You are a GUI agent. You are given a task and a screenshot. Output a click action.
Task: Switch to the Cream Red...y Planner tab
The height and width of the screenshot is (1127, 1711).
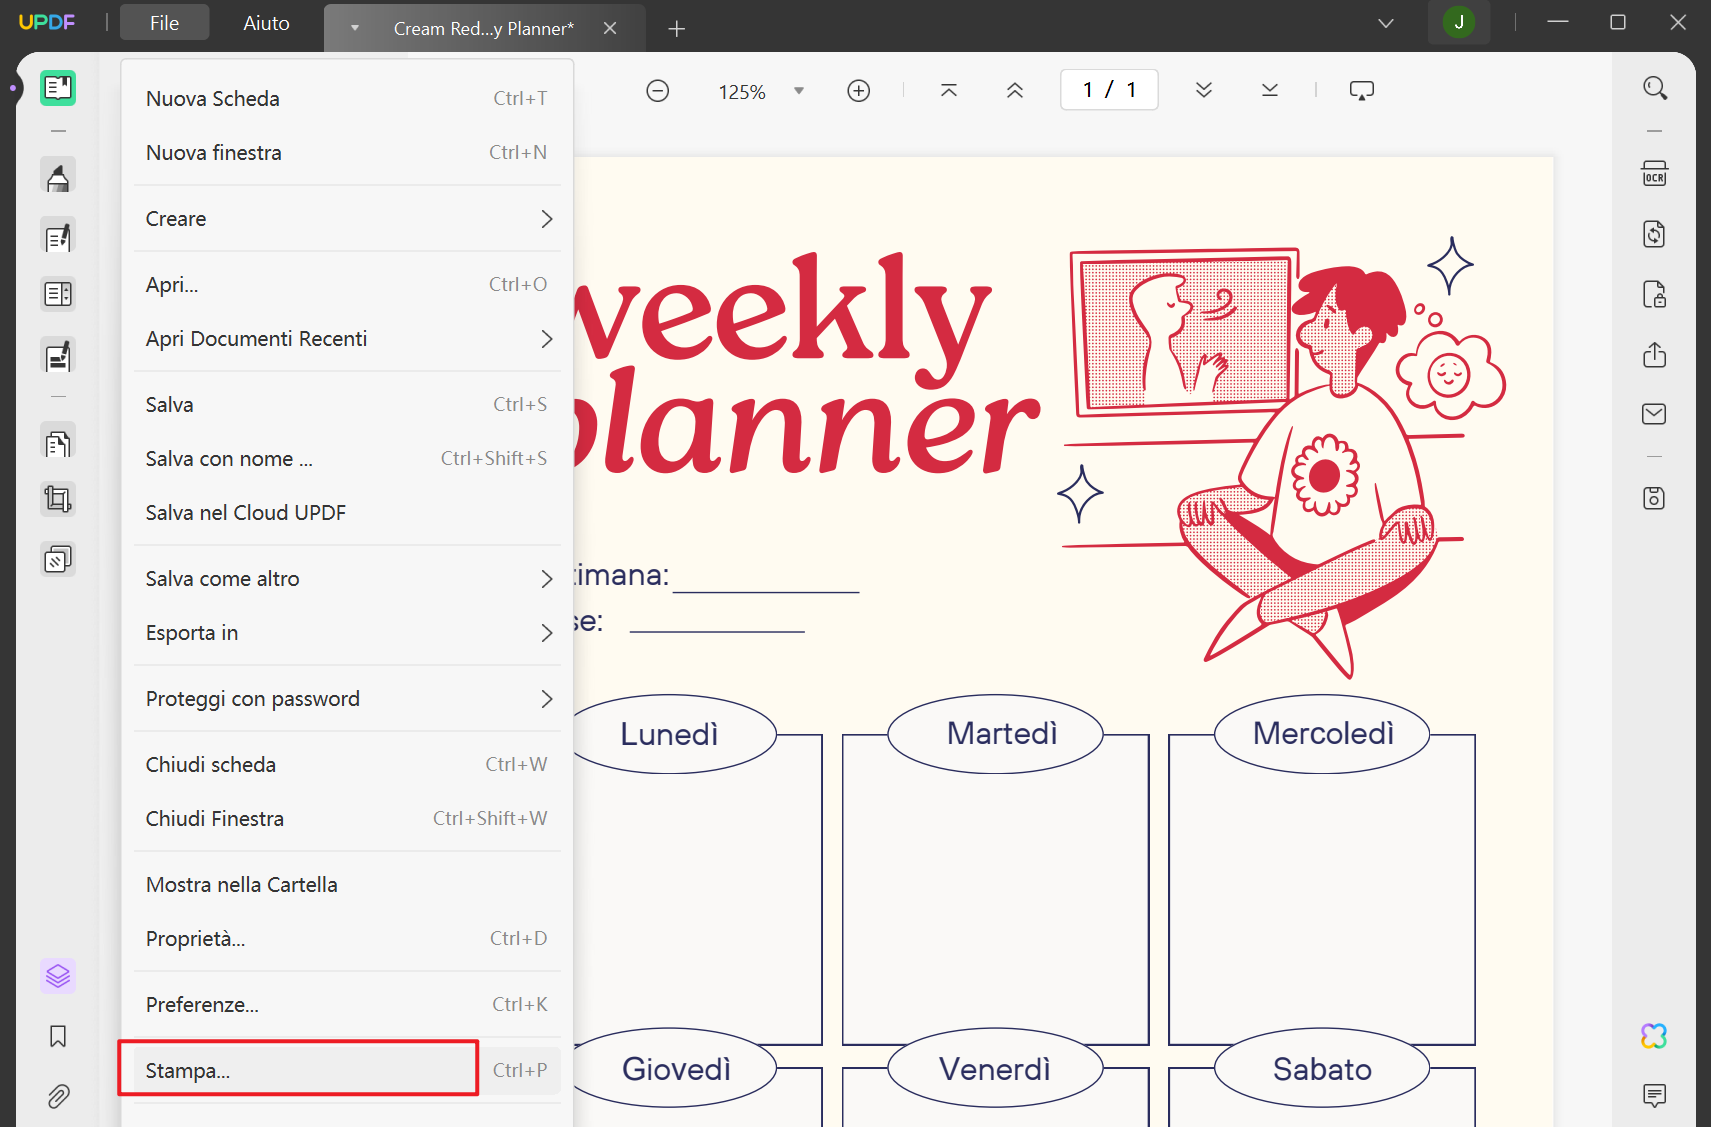(484, 29)
